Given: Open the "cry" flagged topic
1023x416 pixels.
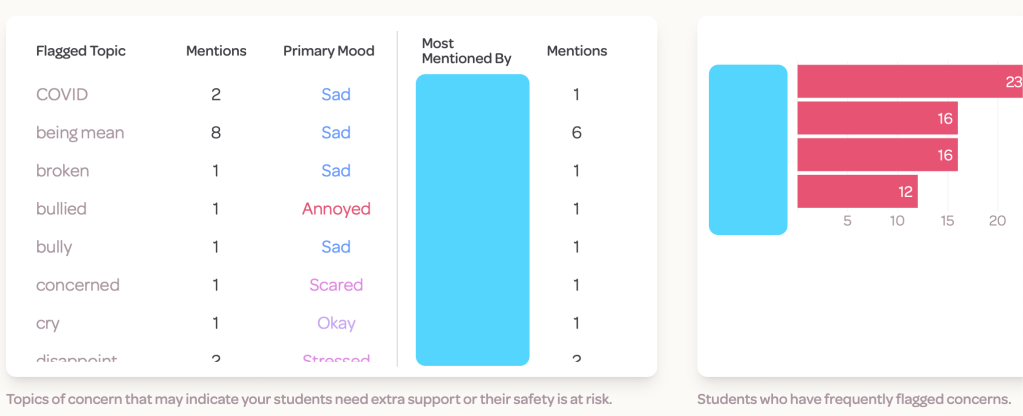Looking at the screenshot, I should click(x=49, y=323).
